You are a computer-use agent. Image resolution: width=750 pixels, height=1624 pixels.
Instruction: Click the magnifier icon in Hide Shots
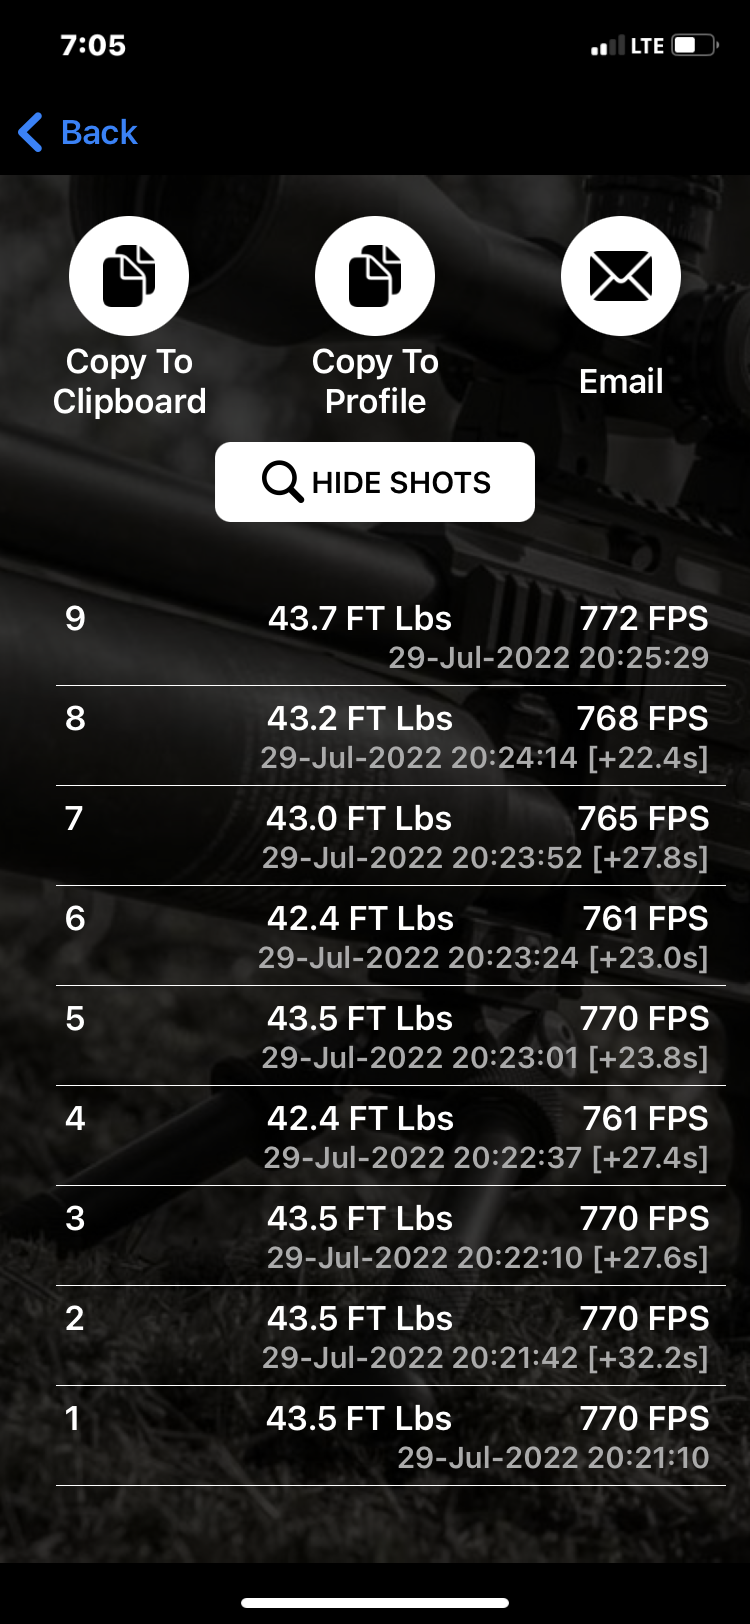pyautogui.click(x=282, y=482)
